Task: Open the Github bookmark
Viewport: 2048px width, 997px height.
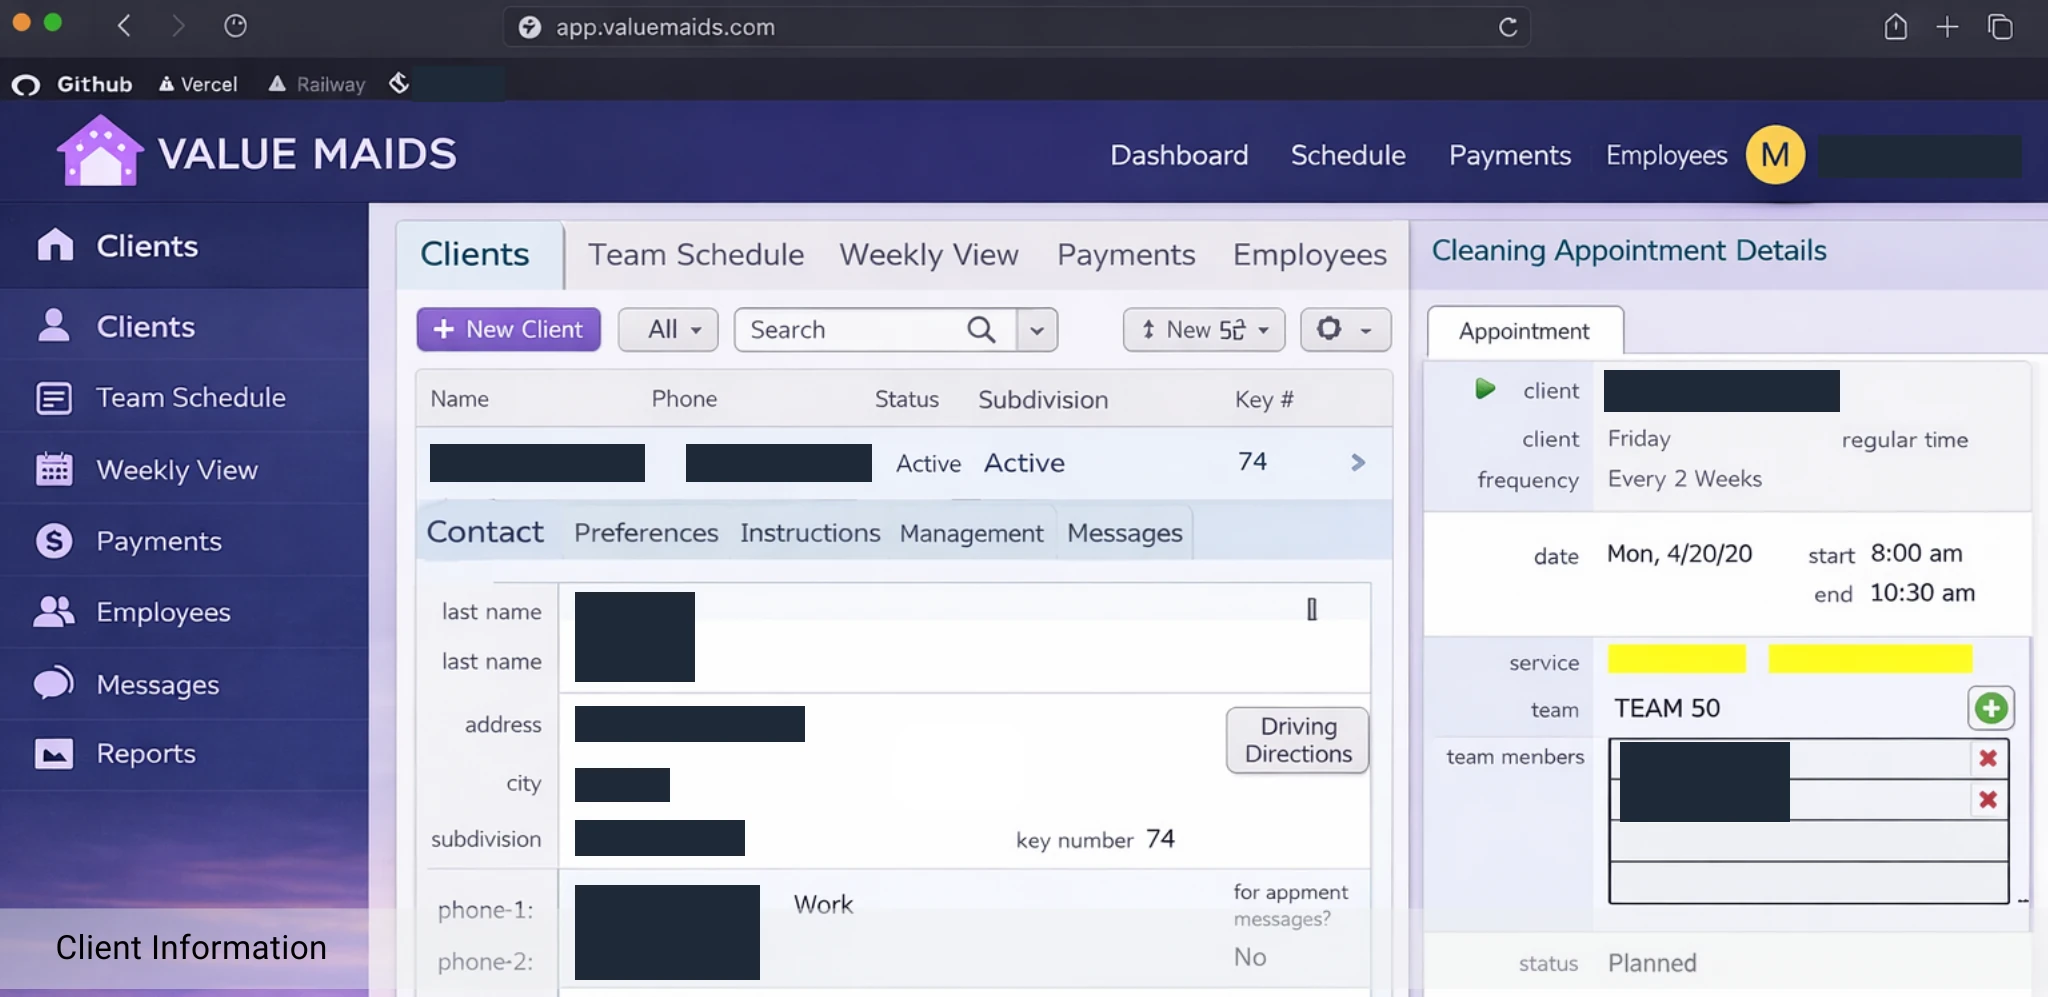Action: point(72,84)
